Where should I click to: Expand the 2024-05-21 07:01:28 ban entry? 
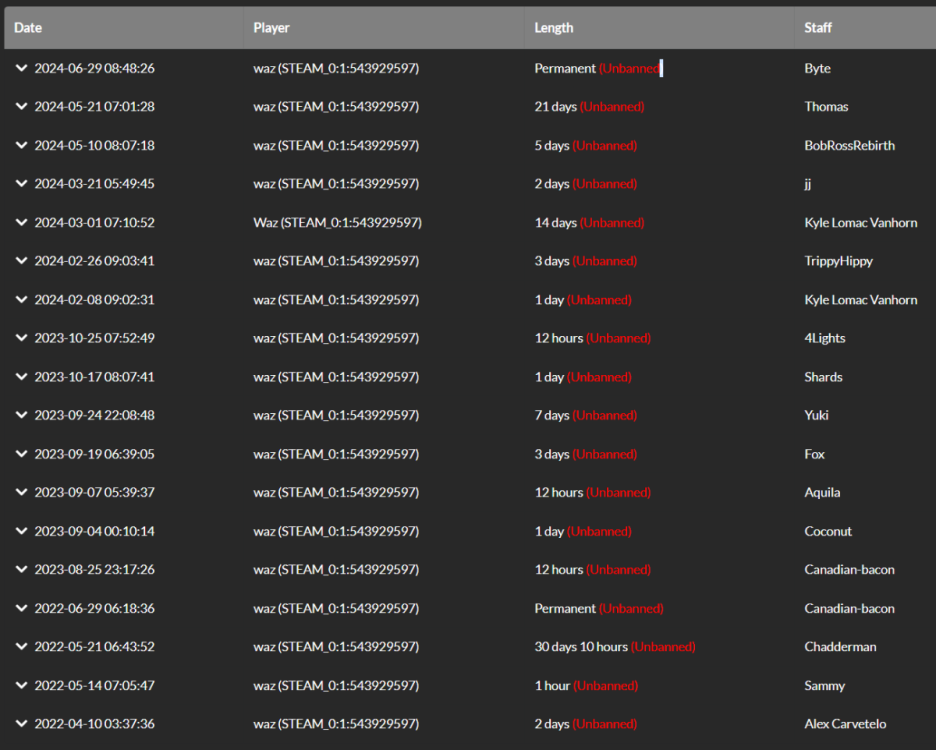[22, 106]
